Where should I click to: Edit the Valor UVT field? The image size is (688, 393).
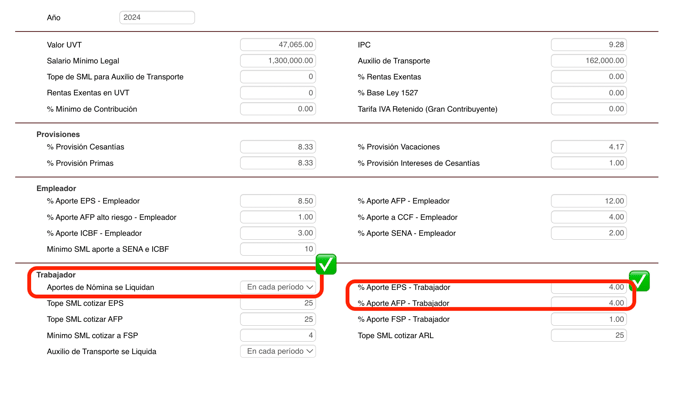point(278,45)
